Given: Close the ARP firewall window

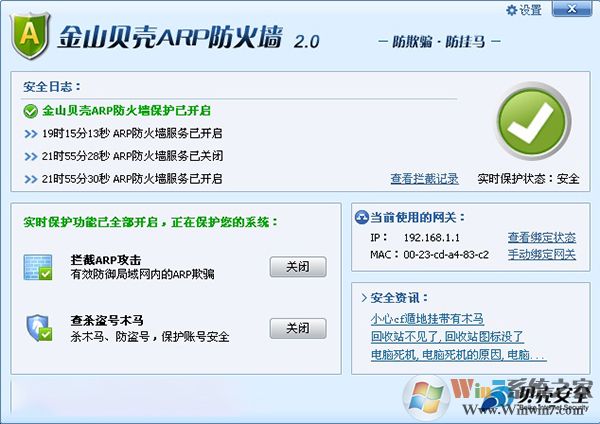Looking at the screenshot, I should tap(572, 9).
